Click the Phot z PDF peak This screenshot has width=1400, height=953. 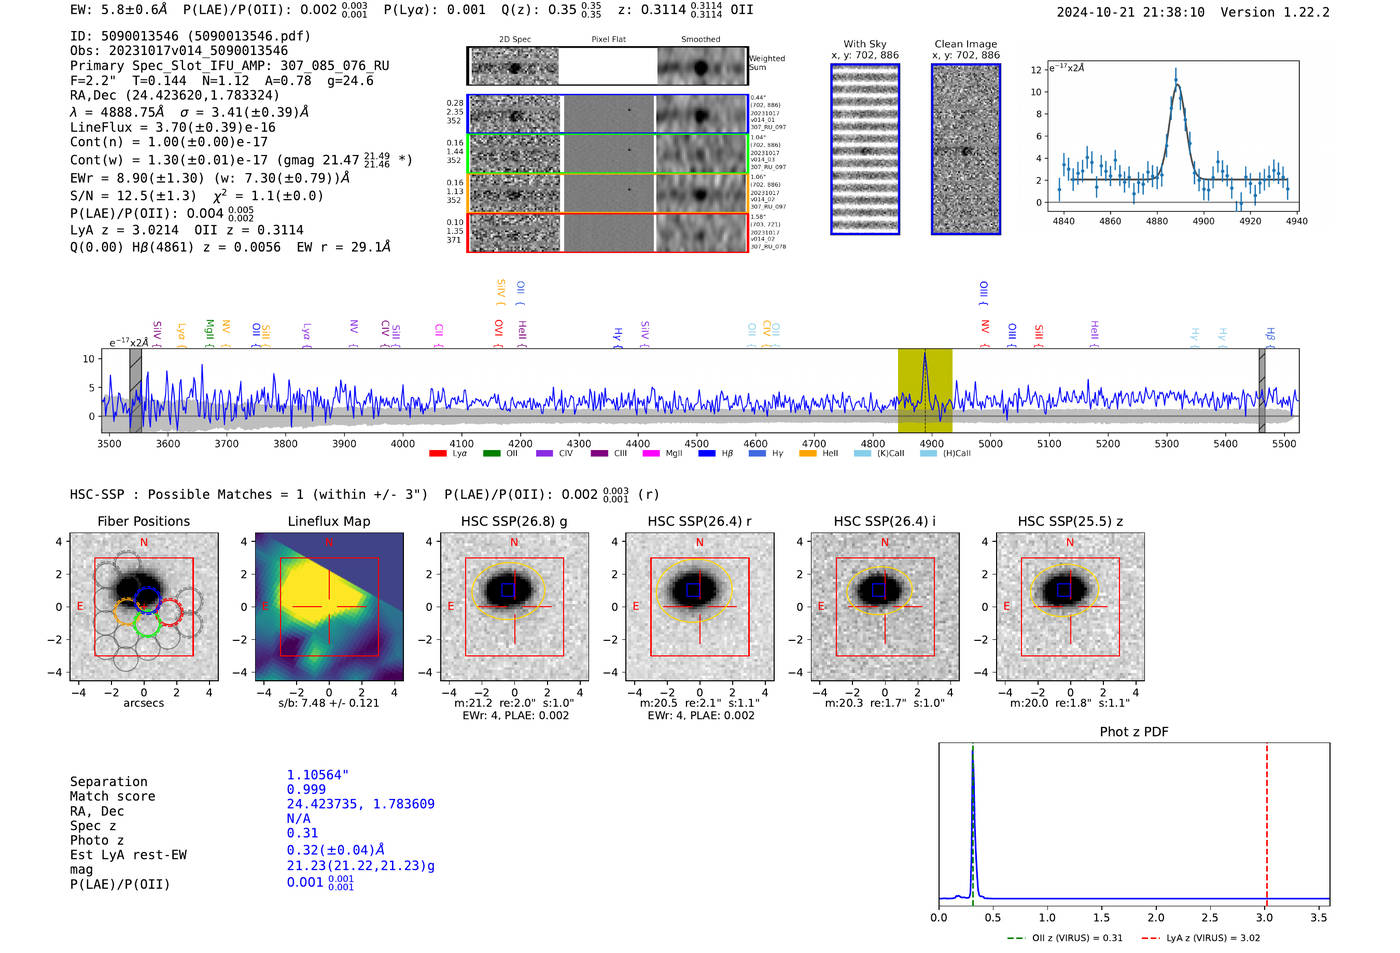pyautogui.click(x=972, y=750)
